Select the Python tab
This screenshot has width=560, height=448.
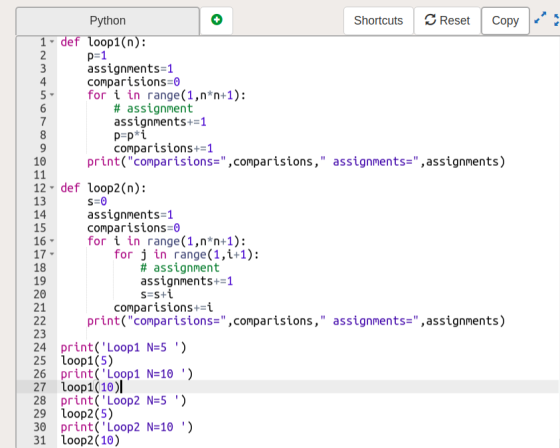(108, 21)
